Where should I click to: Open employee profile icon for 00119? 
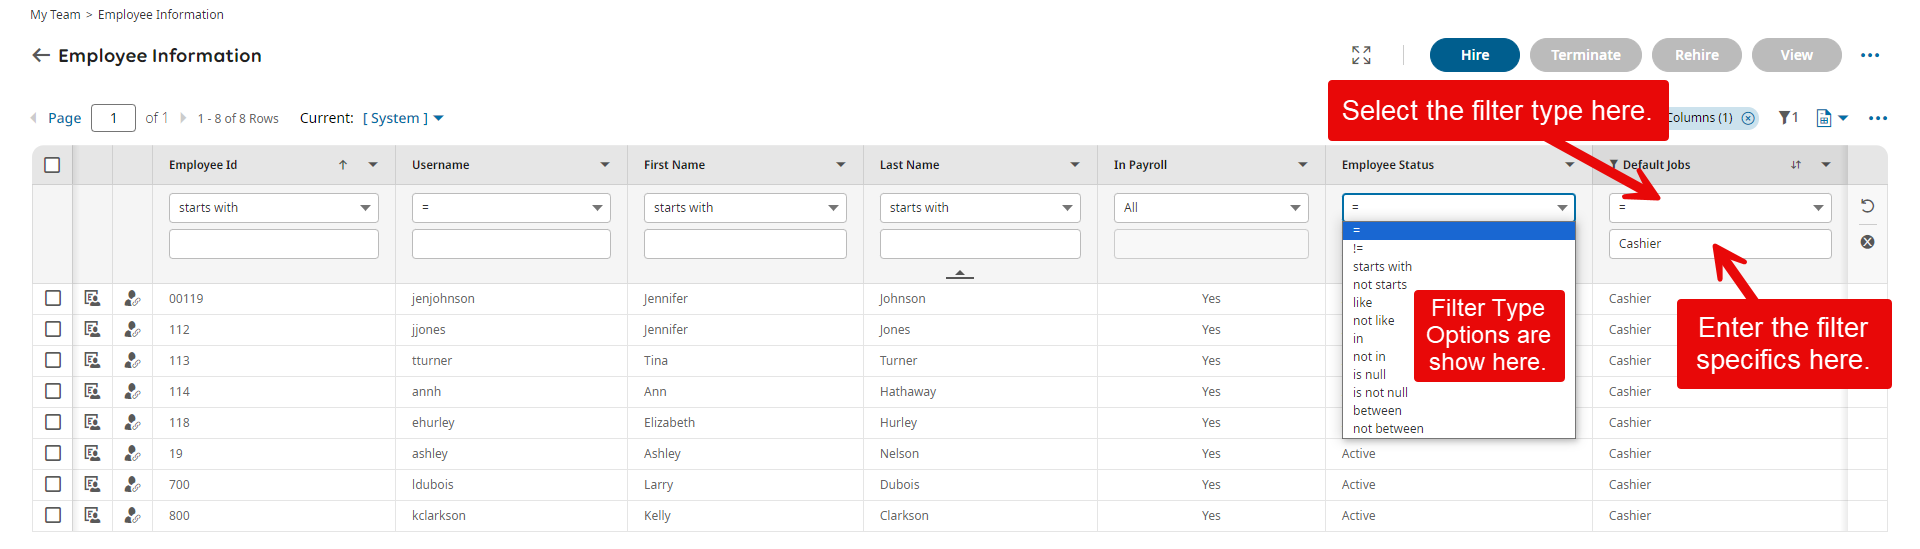[x=92, y=298]
